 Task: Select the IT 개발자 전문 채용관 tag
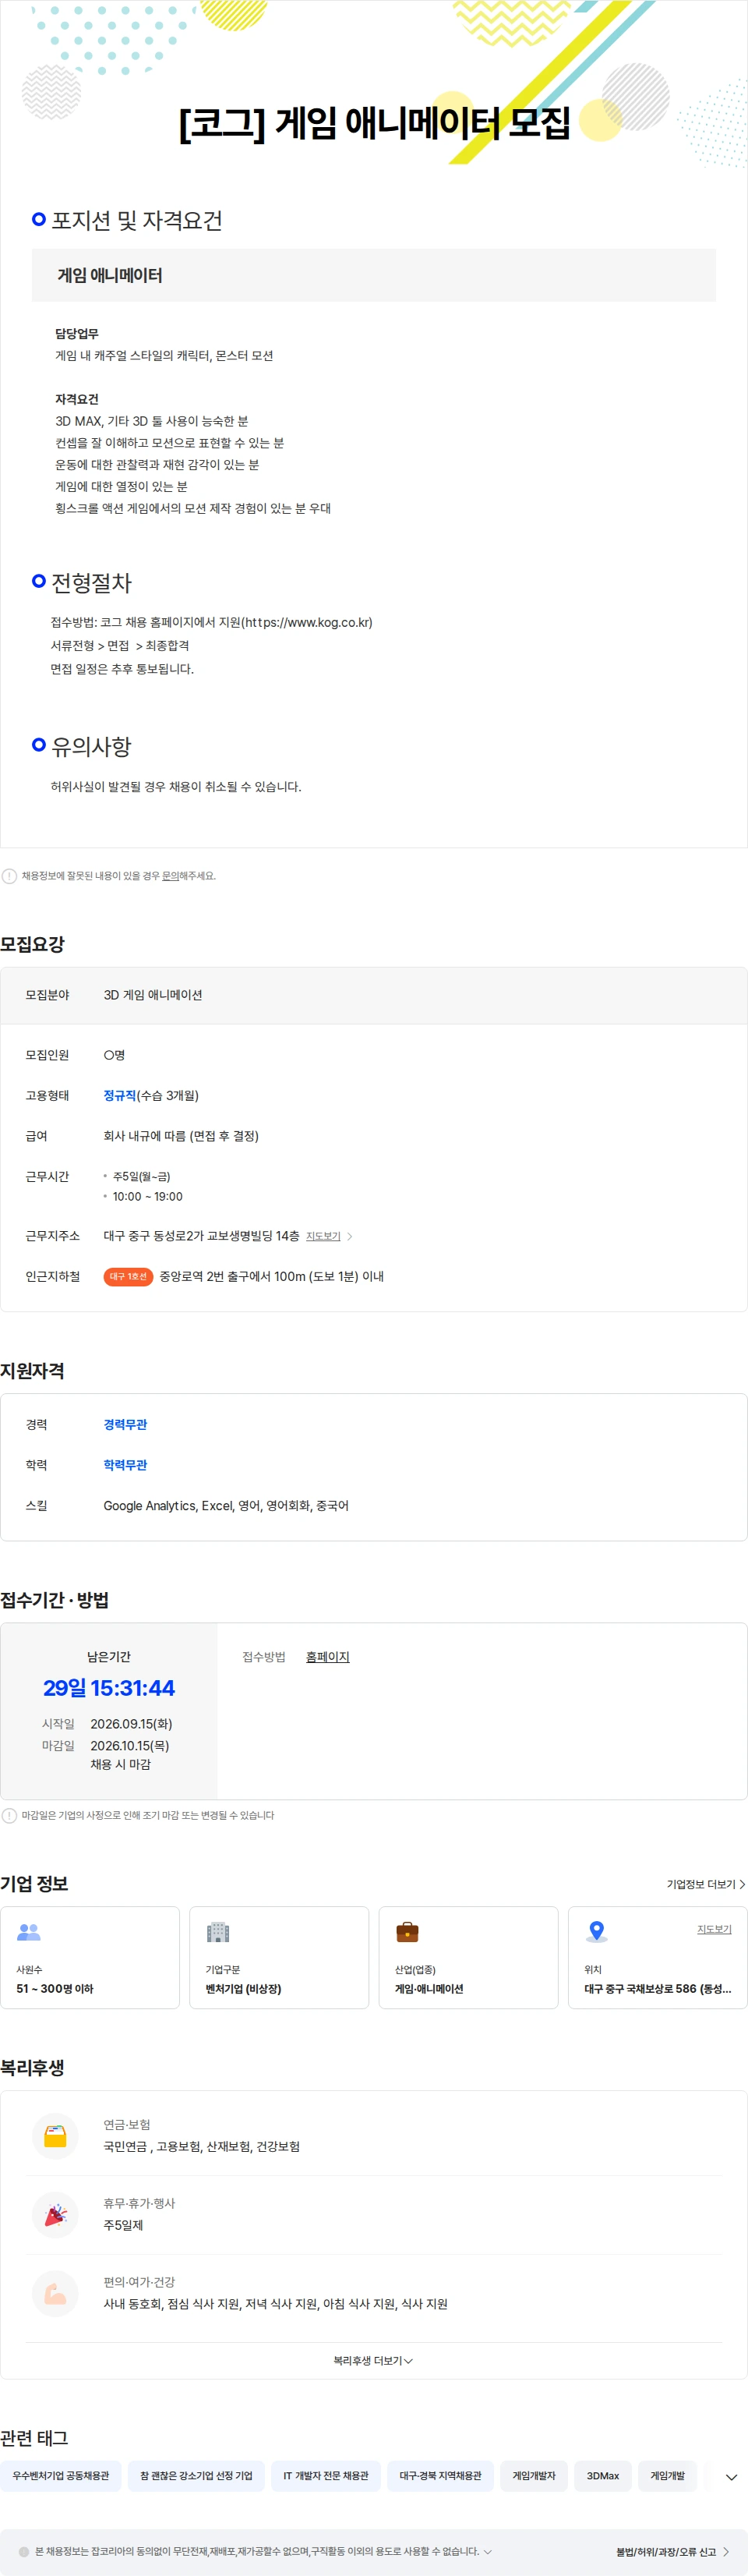(x=326, y=2476)
